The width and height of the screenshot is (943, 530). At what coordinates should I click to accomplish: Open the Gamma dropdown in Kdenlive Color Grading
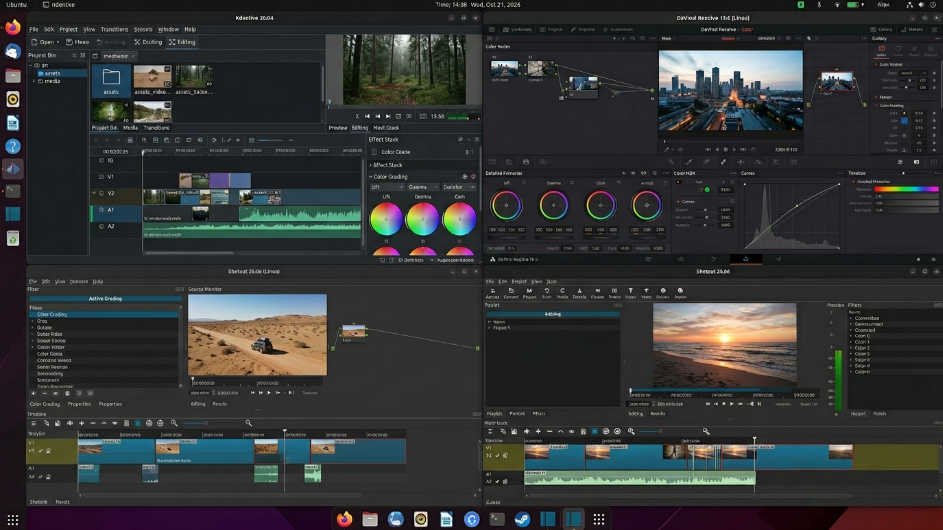(423, 187)
